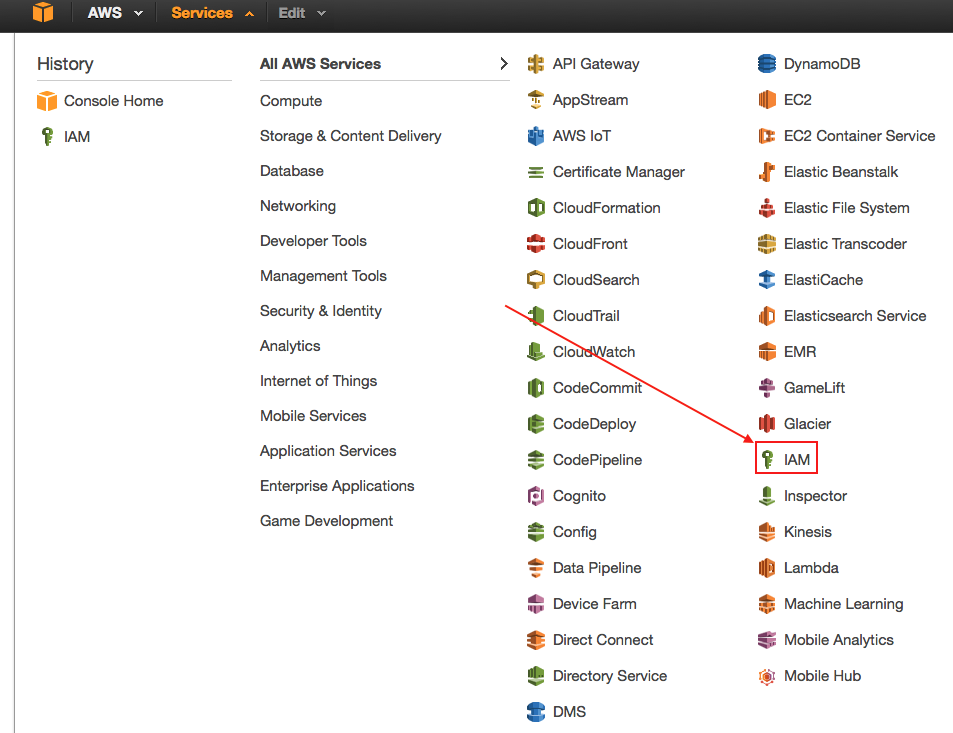Click the Console Home cube icon
Viewport: 953px width, 733px height.
(47, 101)
